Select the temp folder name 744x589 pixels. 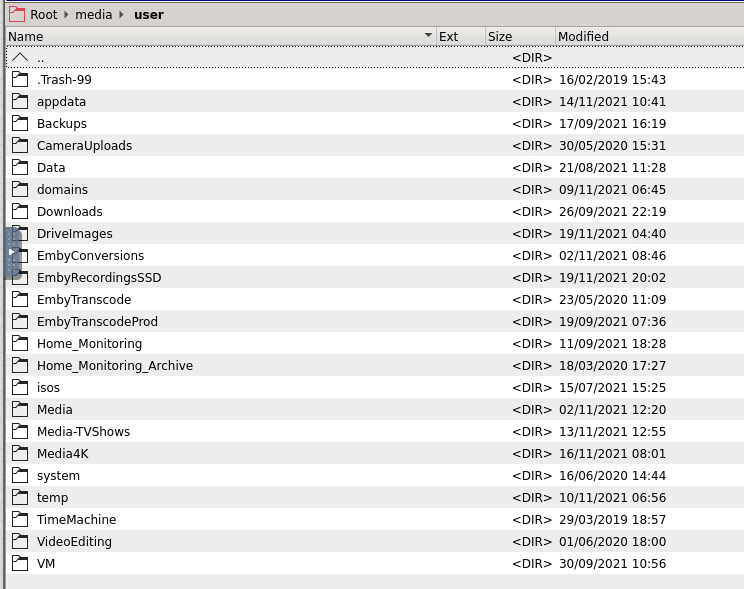pos(53,497)
